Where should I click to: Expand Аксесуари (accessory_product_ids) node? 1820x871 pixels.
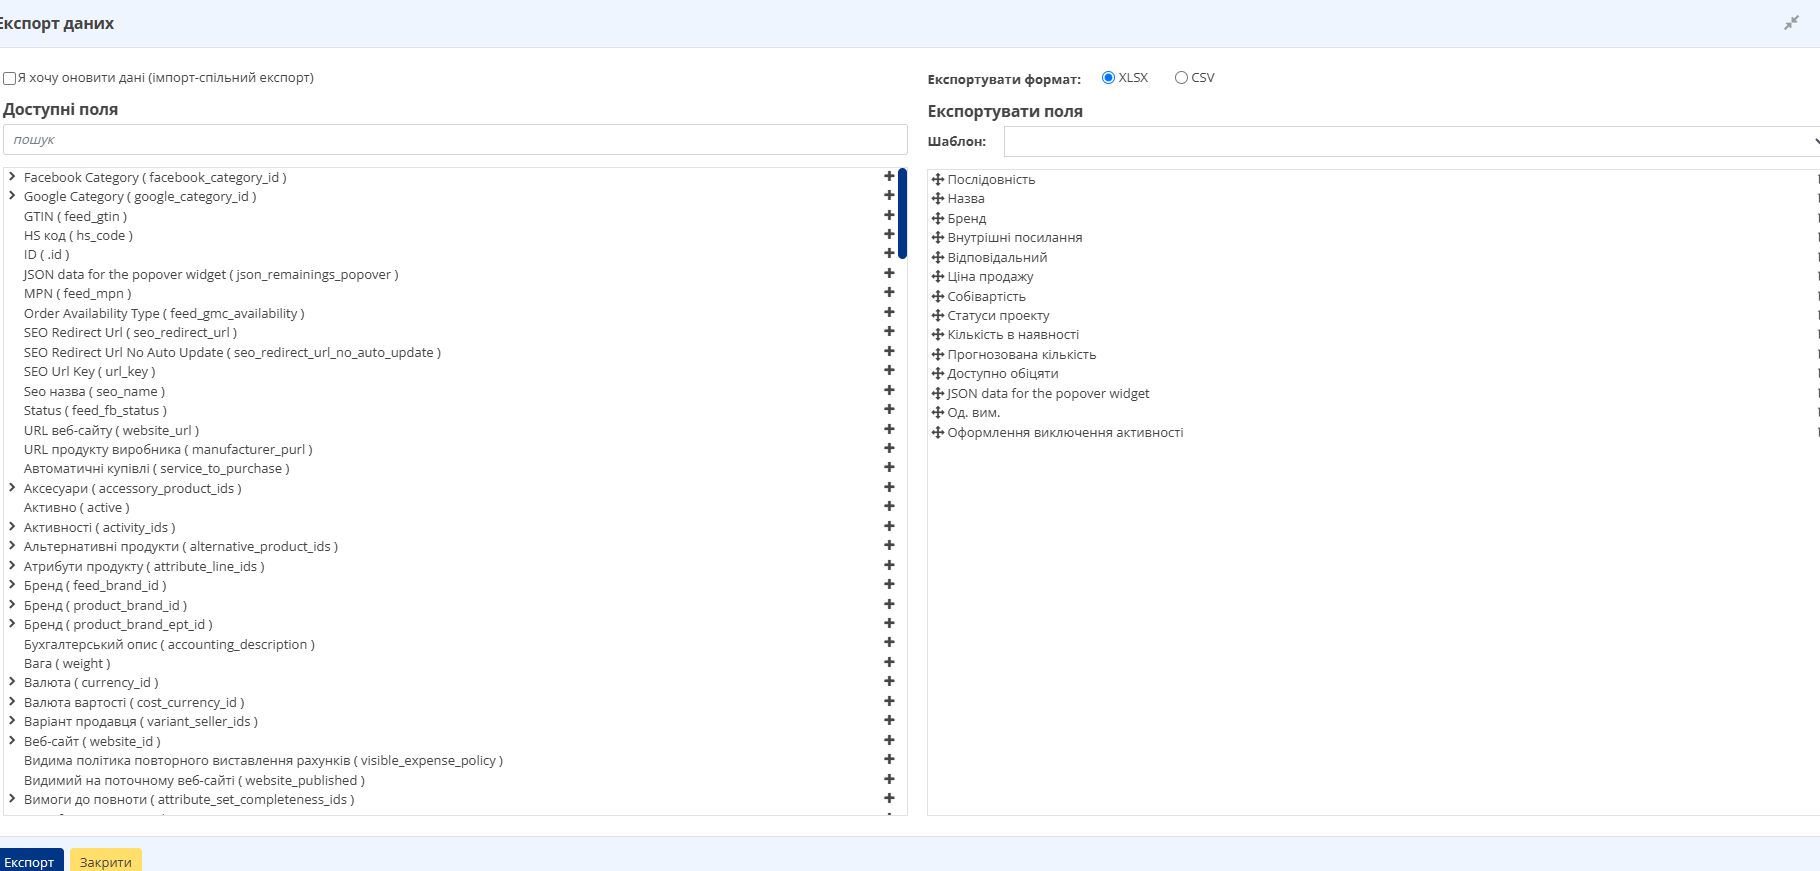(12, 488)
